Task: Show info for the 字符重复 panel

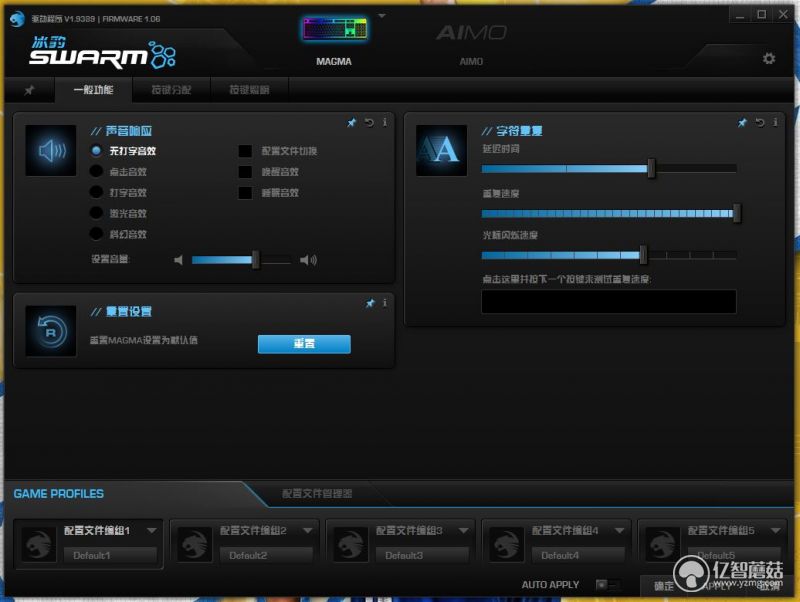Action: tap(776, 122)
